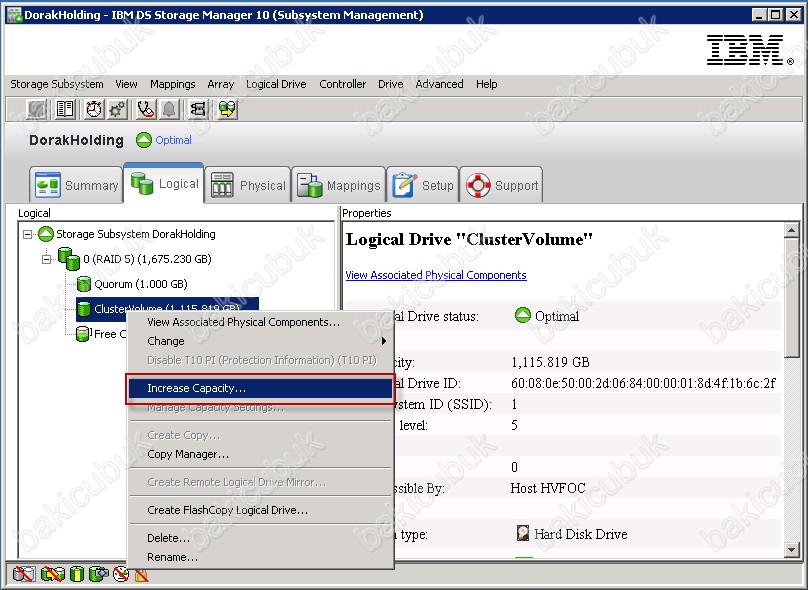Open Recovery Guru stethoscope toolbar icon

(x=146, y=109)
